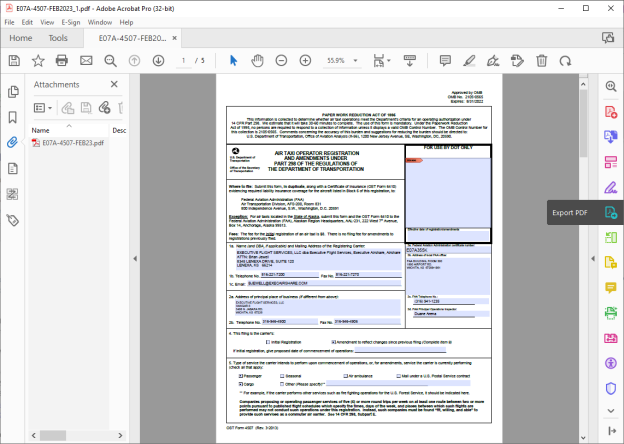Open the Tags panel icon

tap(13, 220)
